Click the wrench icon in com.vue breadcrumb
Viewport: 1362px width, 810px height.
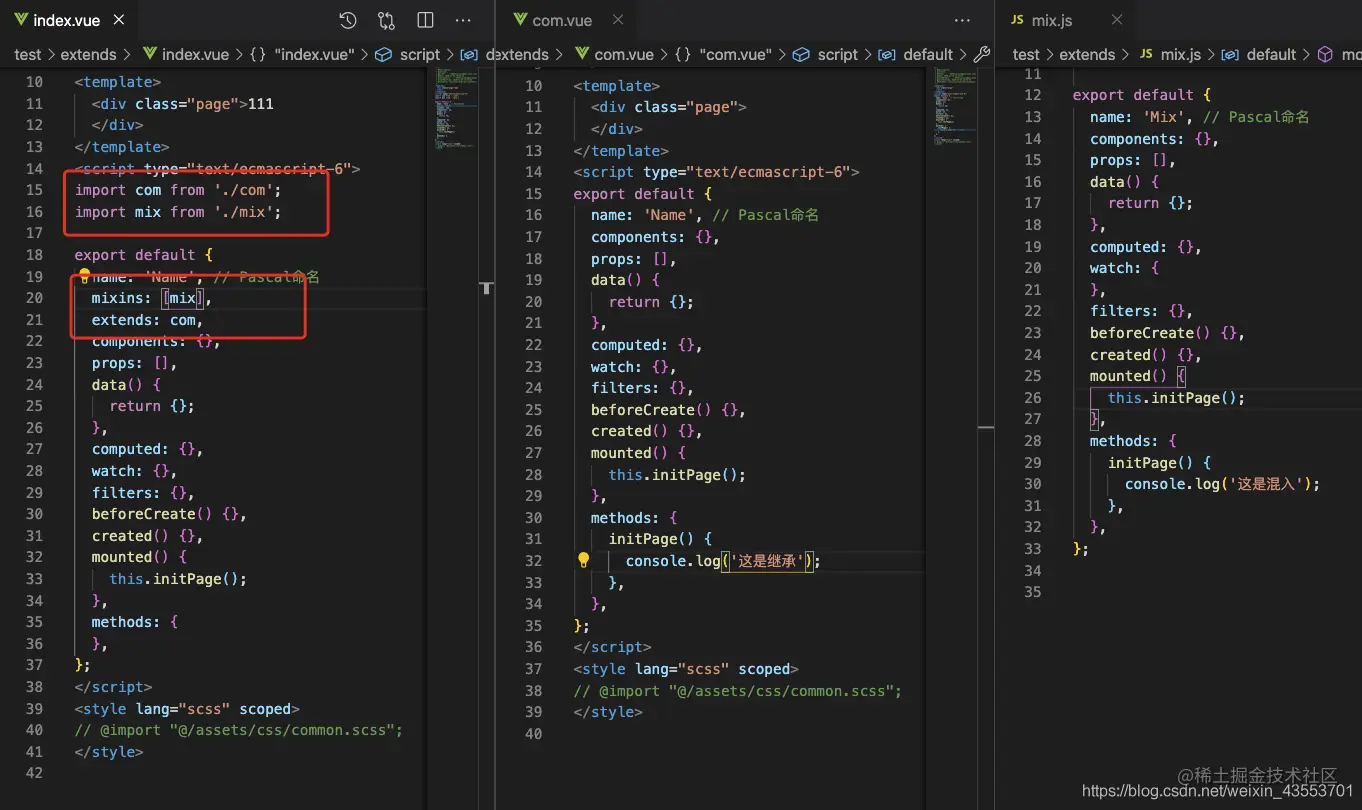pos(981,55)
